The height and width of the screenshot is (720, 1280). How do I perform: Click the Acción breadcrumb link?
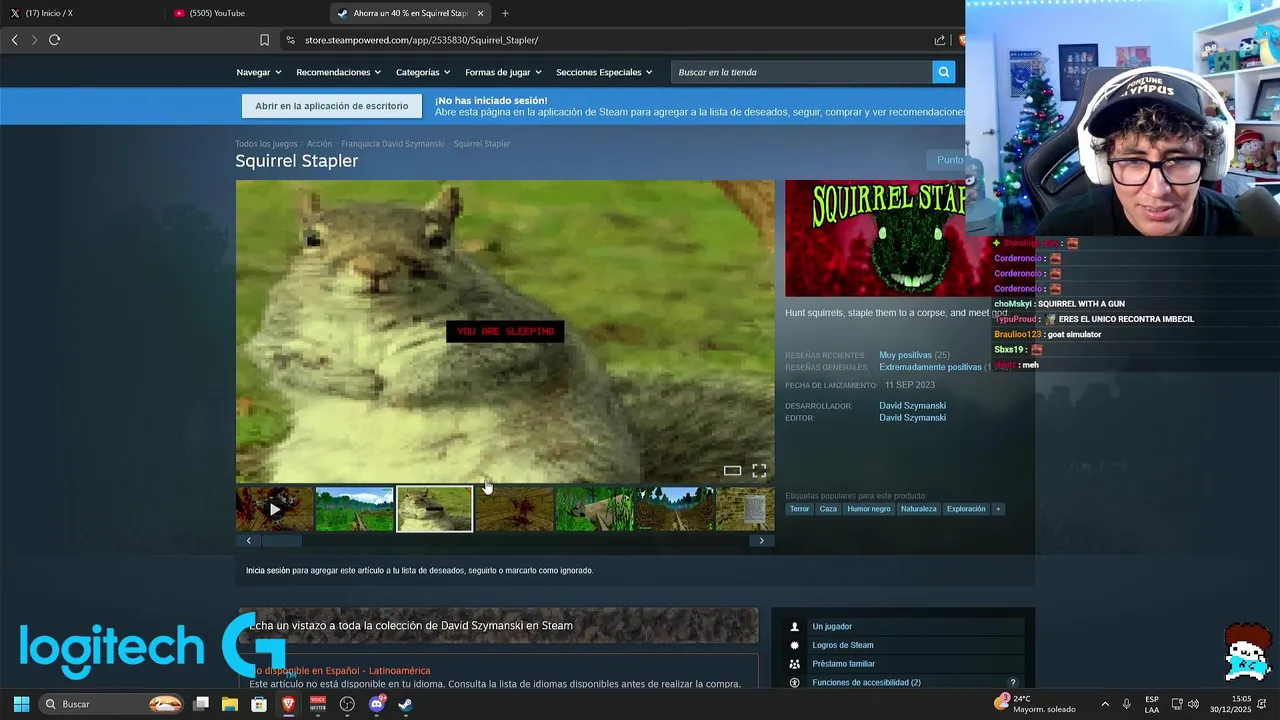click(319, 144)
